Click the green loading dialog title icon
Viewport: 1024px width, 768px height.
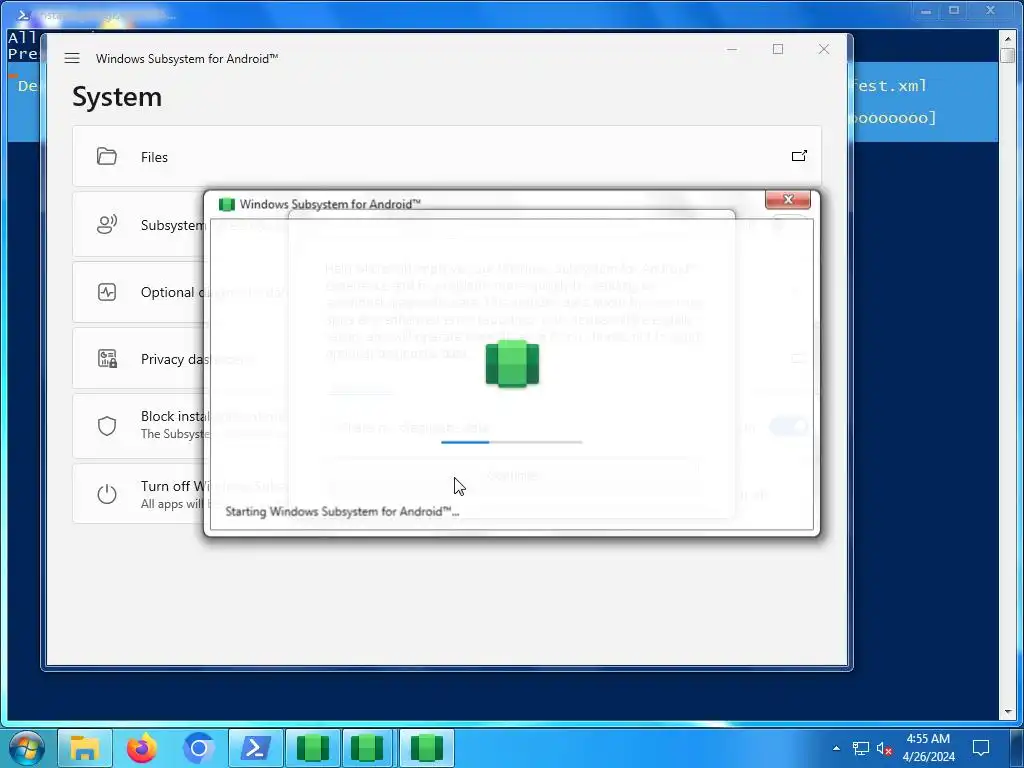click(227, 204)
